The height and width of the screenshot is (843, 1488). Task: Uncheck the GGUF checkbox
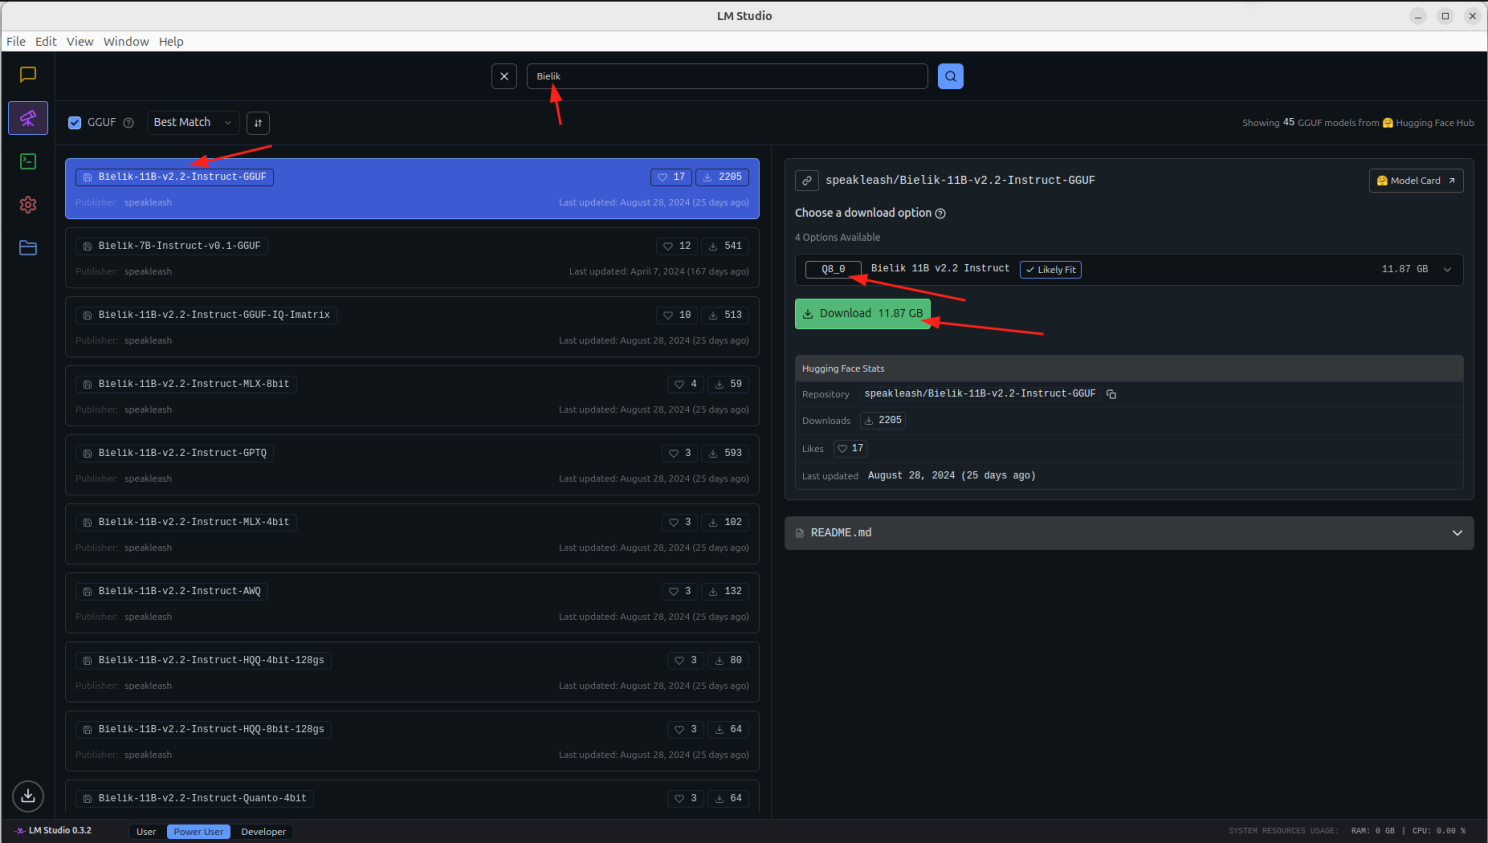tap(75, 123)
